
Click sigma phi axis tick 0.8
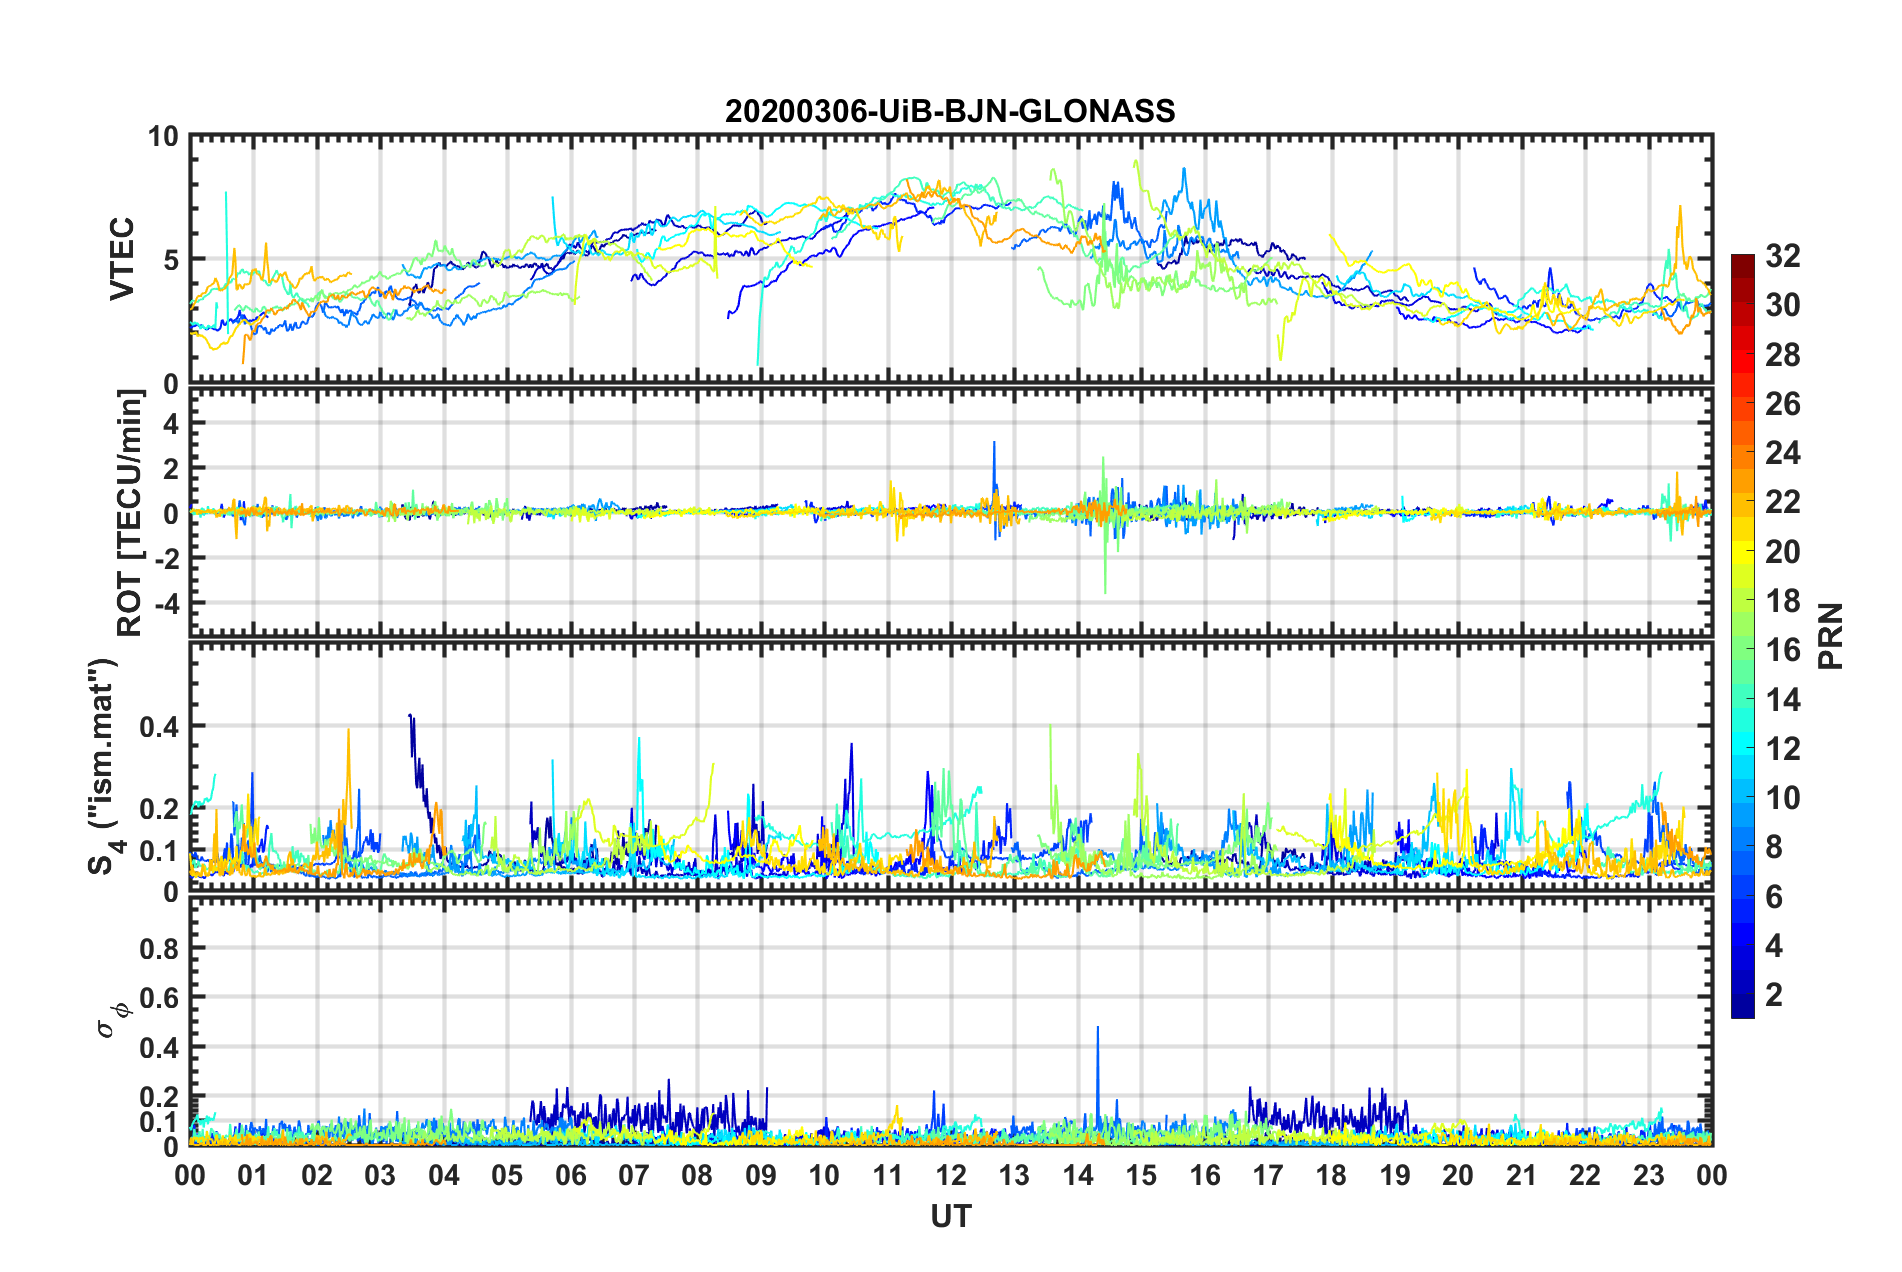coord(159,948)
